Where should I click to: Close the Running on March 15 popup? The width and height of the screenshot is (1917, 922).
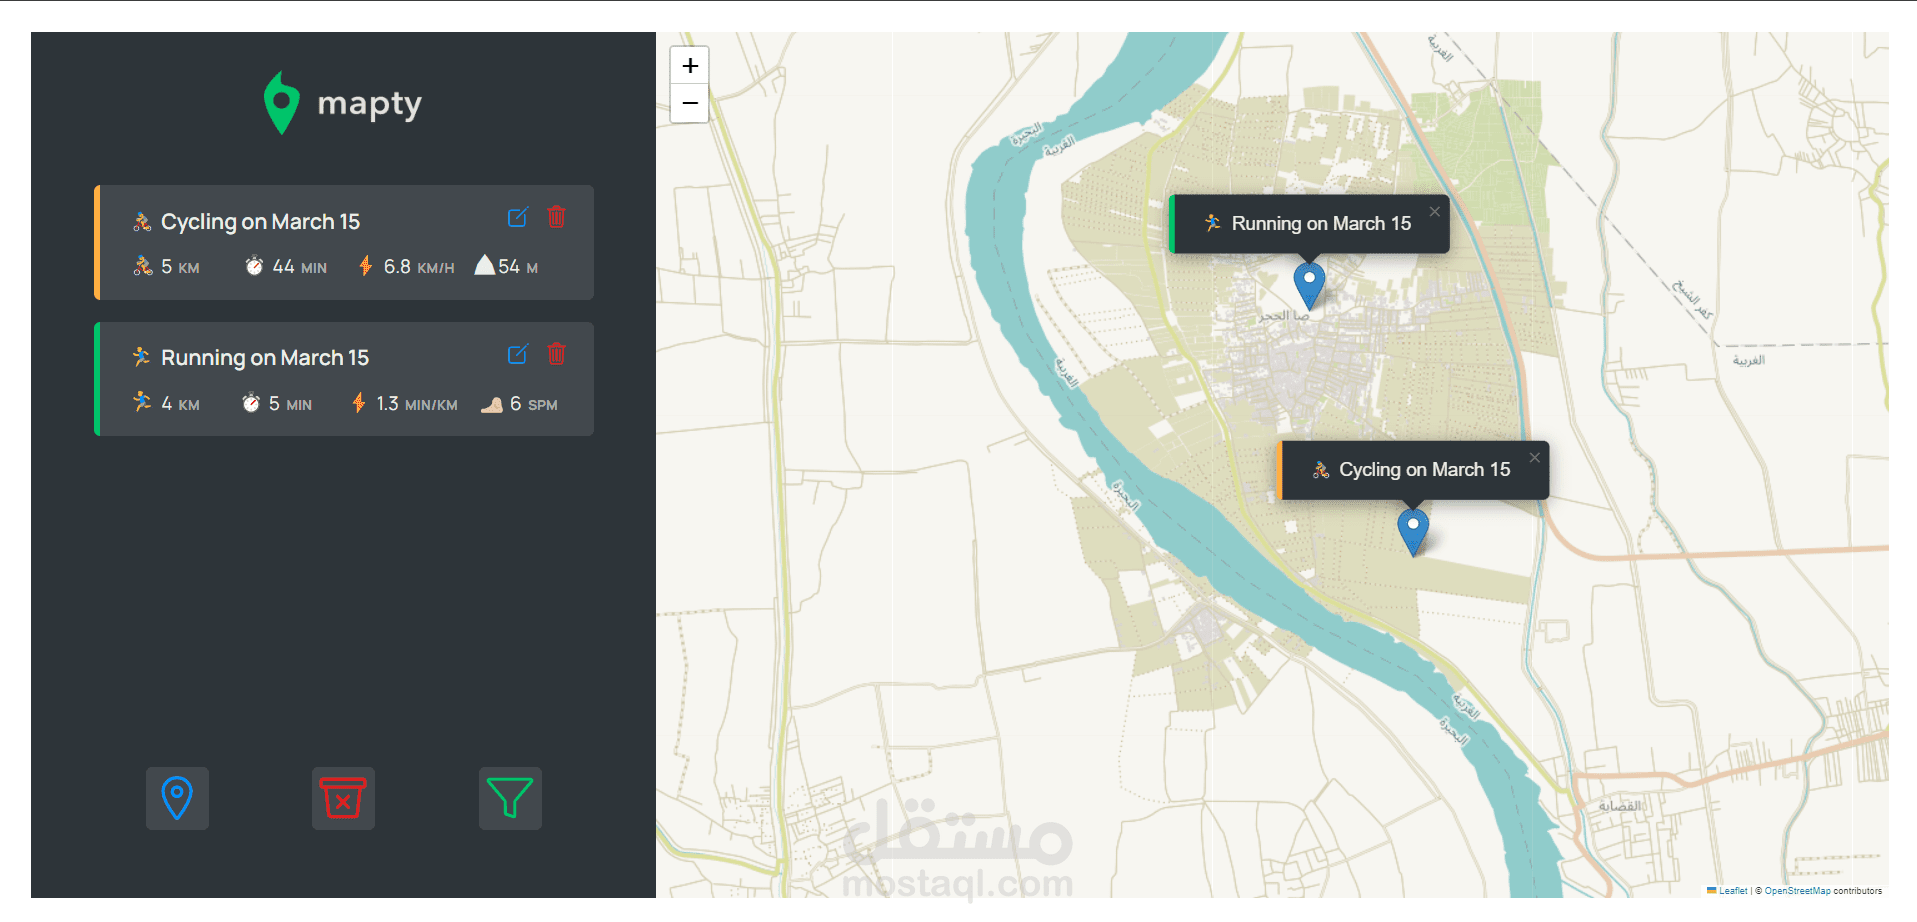(x=1434, y=211)
